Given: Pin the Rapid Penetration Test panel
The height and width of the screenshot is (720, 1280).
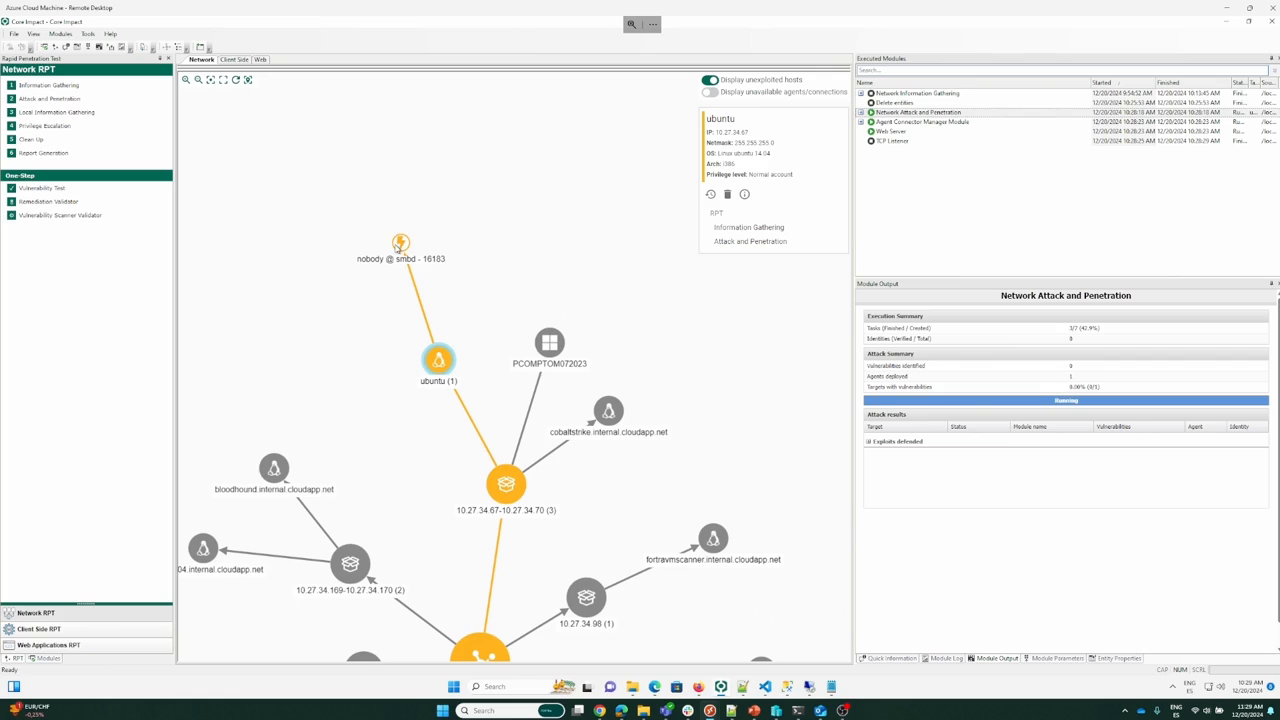Looking at the screenshot, I should [159, 59].
